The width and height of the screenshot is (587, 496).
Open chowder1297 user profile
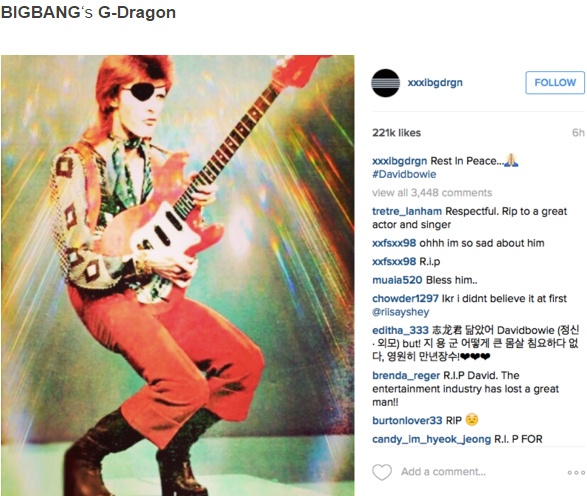(x=405, y=298)
